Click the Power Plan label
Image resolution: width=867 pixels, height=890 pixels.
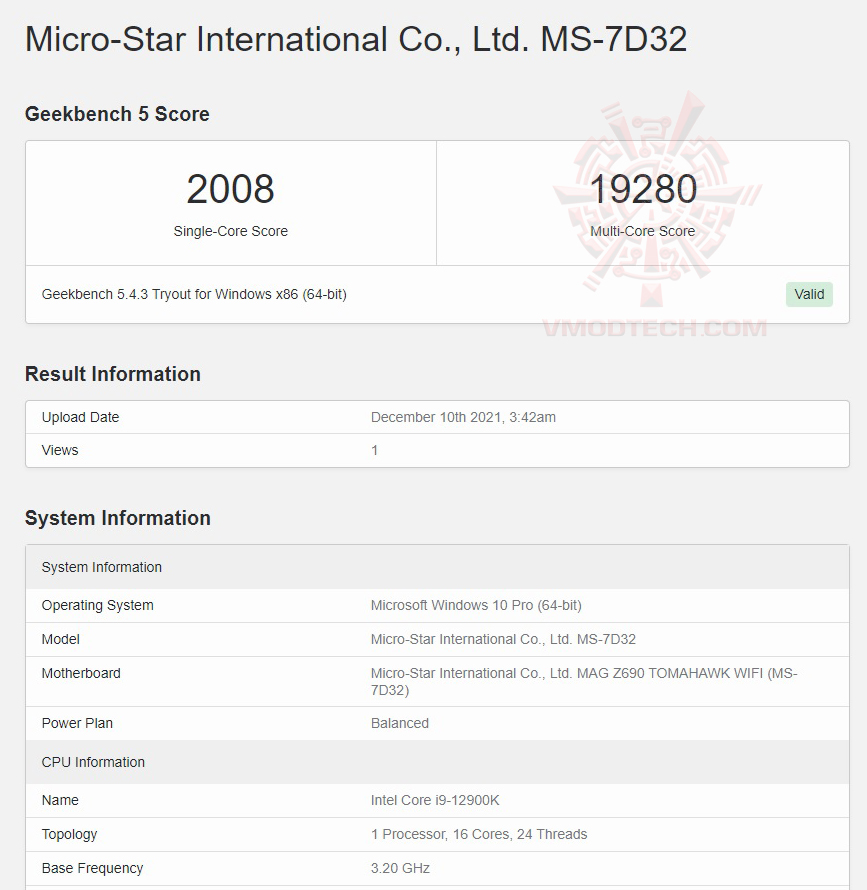(77, 723)
